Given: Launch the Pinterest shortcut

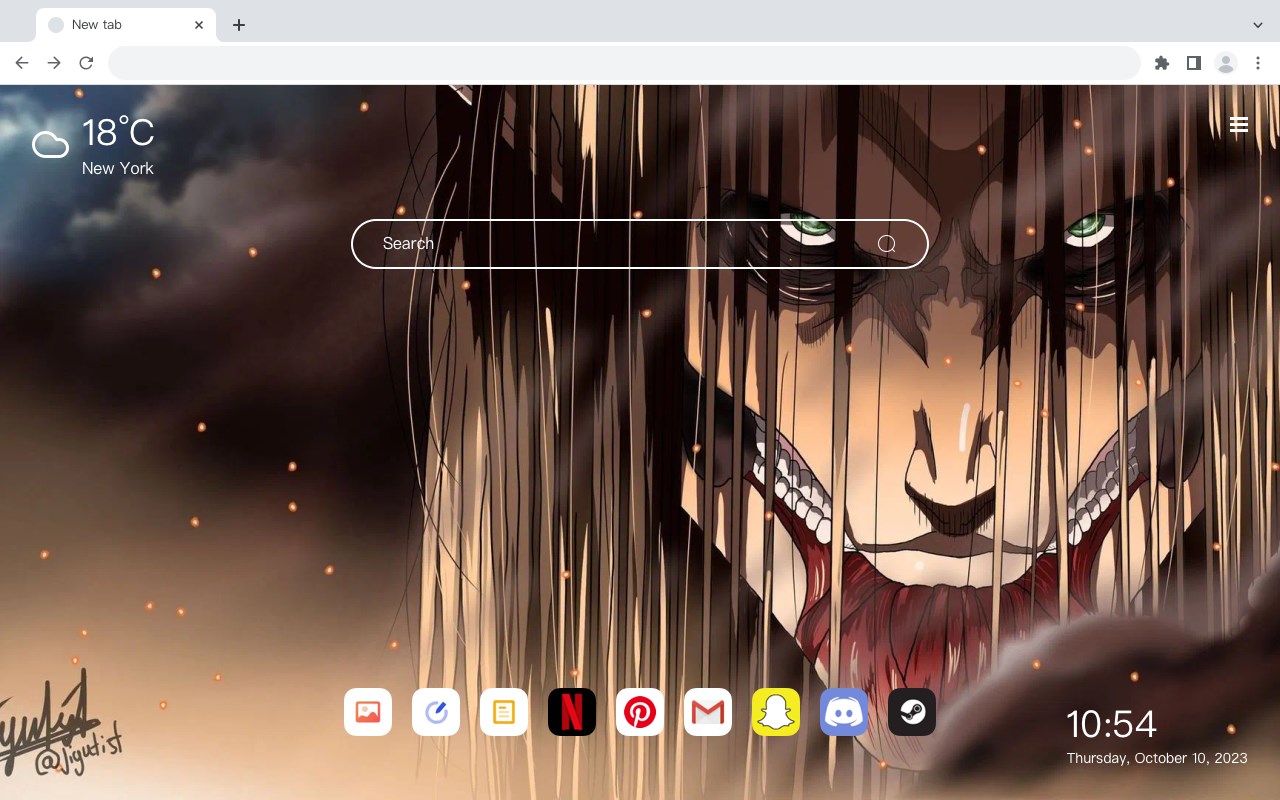Looking at the screenshot, I should coord(640,712).
